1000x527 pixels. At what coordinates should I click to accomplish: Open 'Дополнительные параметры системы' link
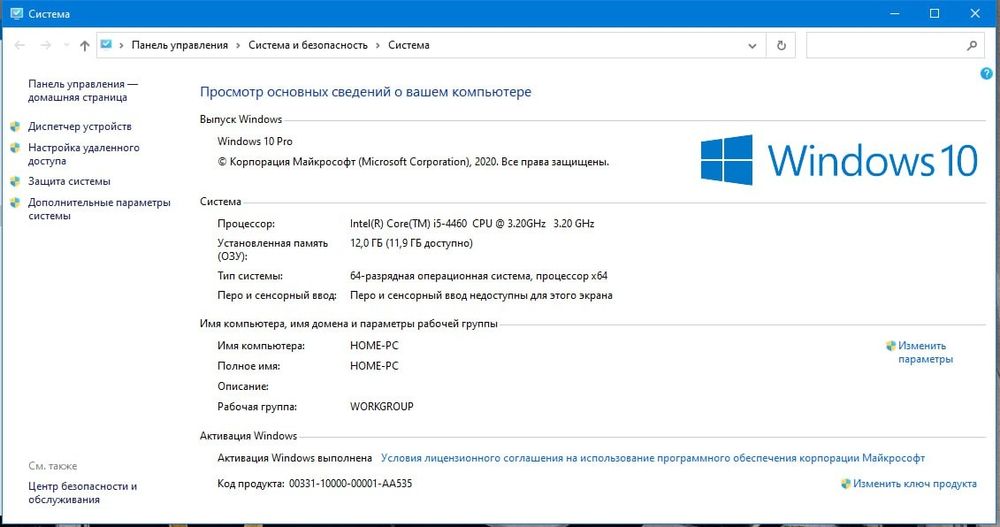click(x=99, y=209)
